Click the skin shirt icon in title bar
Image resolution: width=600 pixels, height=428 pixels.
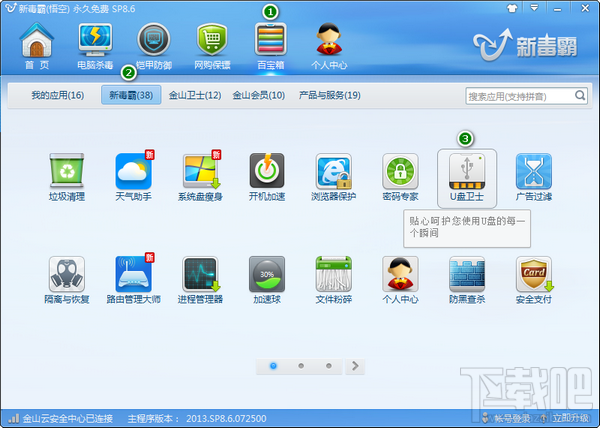click(x=512, y=8)
